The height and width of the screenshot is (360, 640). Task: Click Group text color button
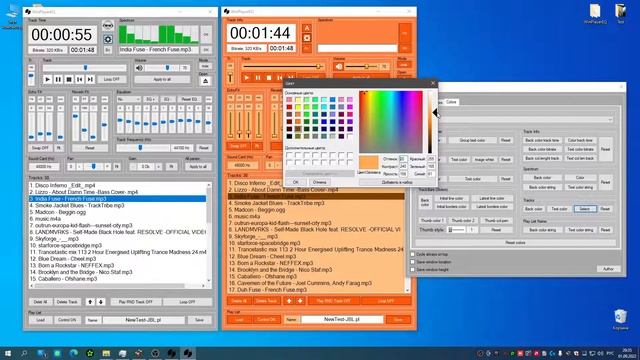[x=472, y=140]
